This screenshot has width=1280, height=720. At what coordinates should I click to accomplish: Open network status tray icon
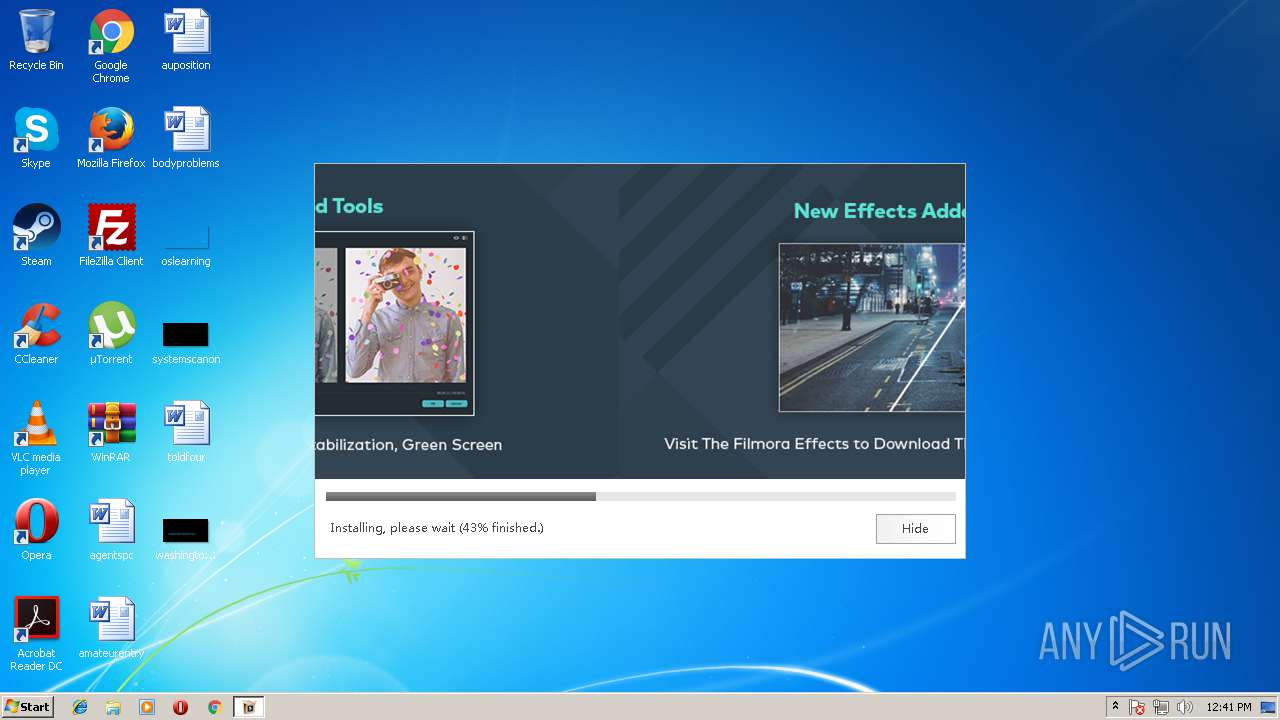click(1161, 707)
